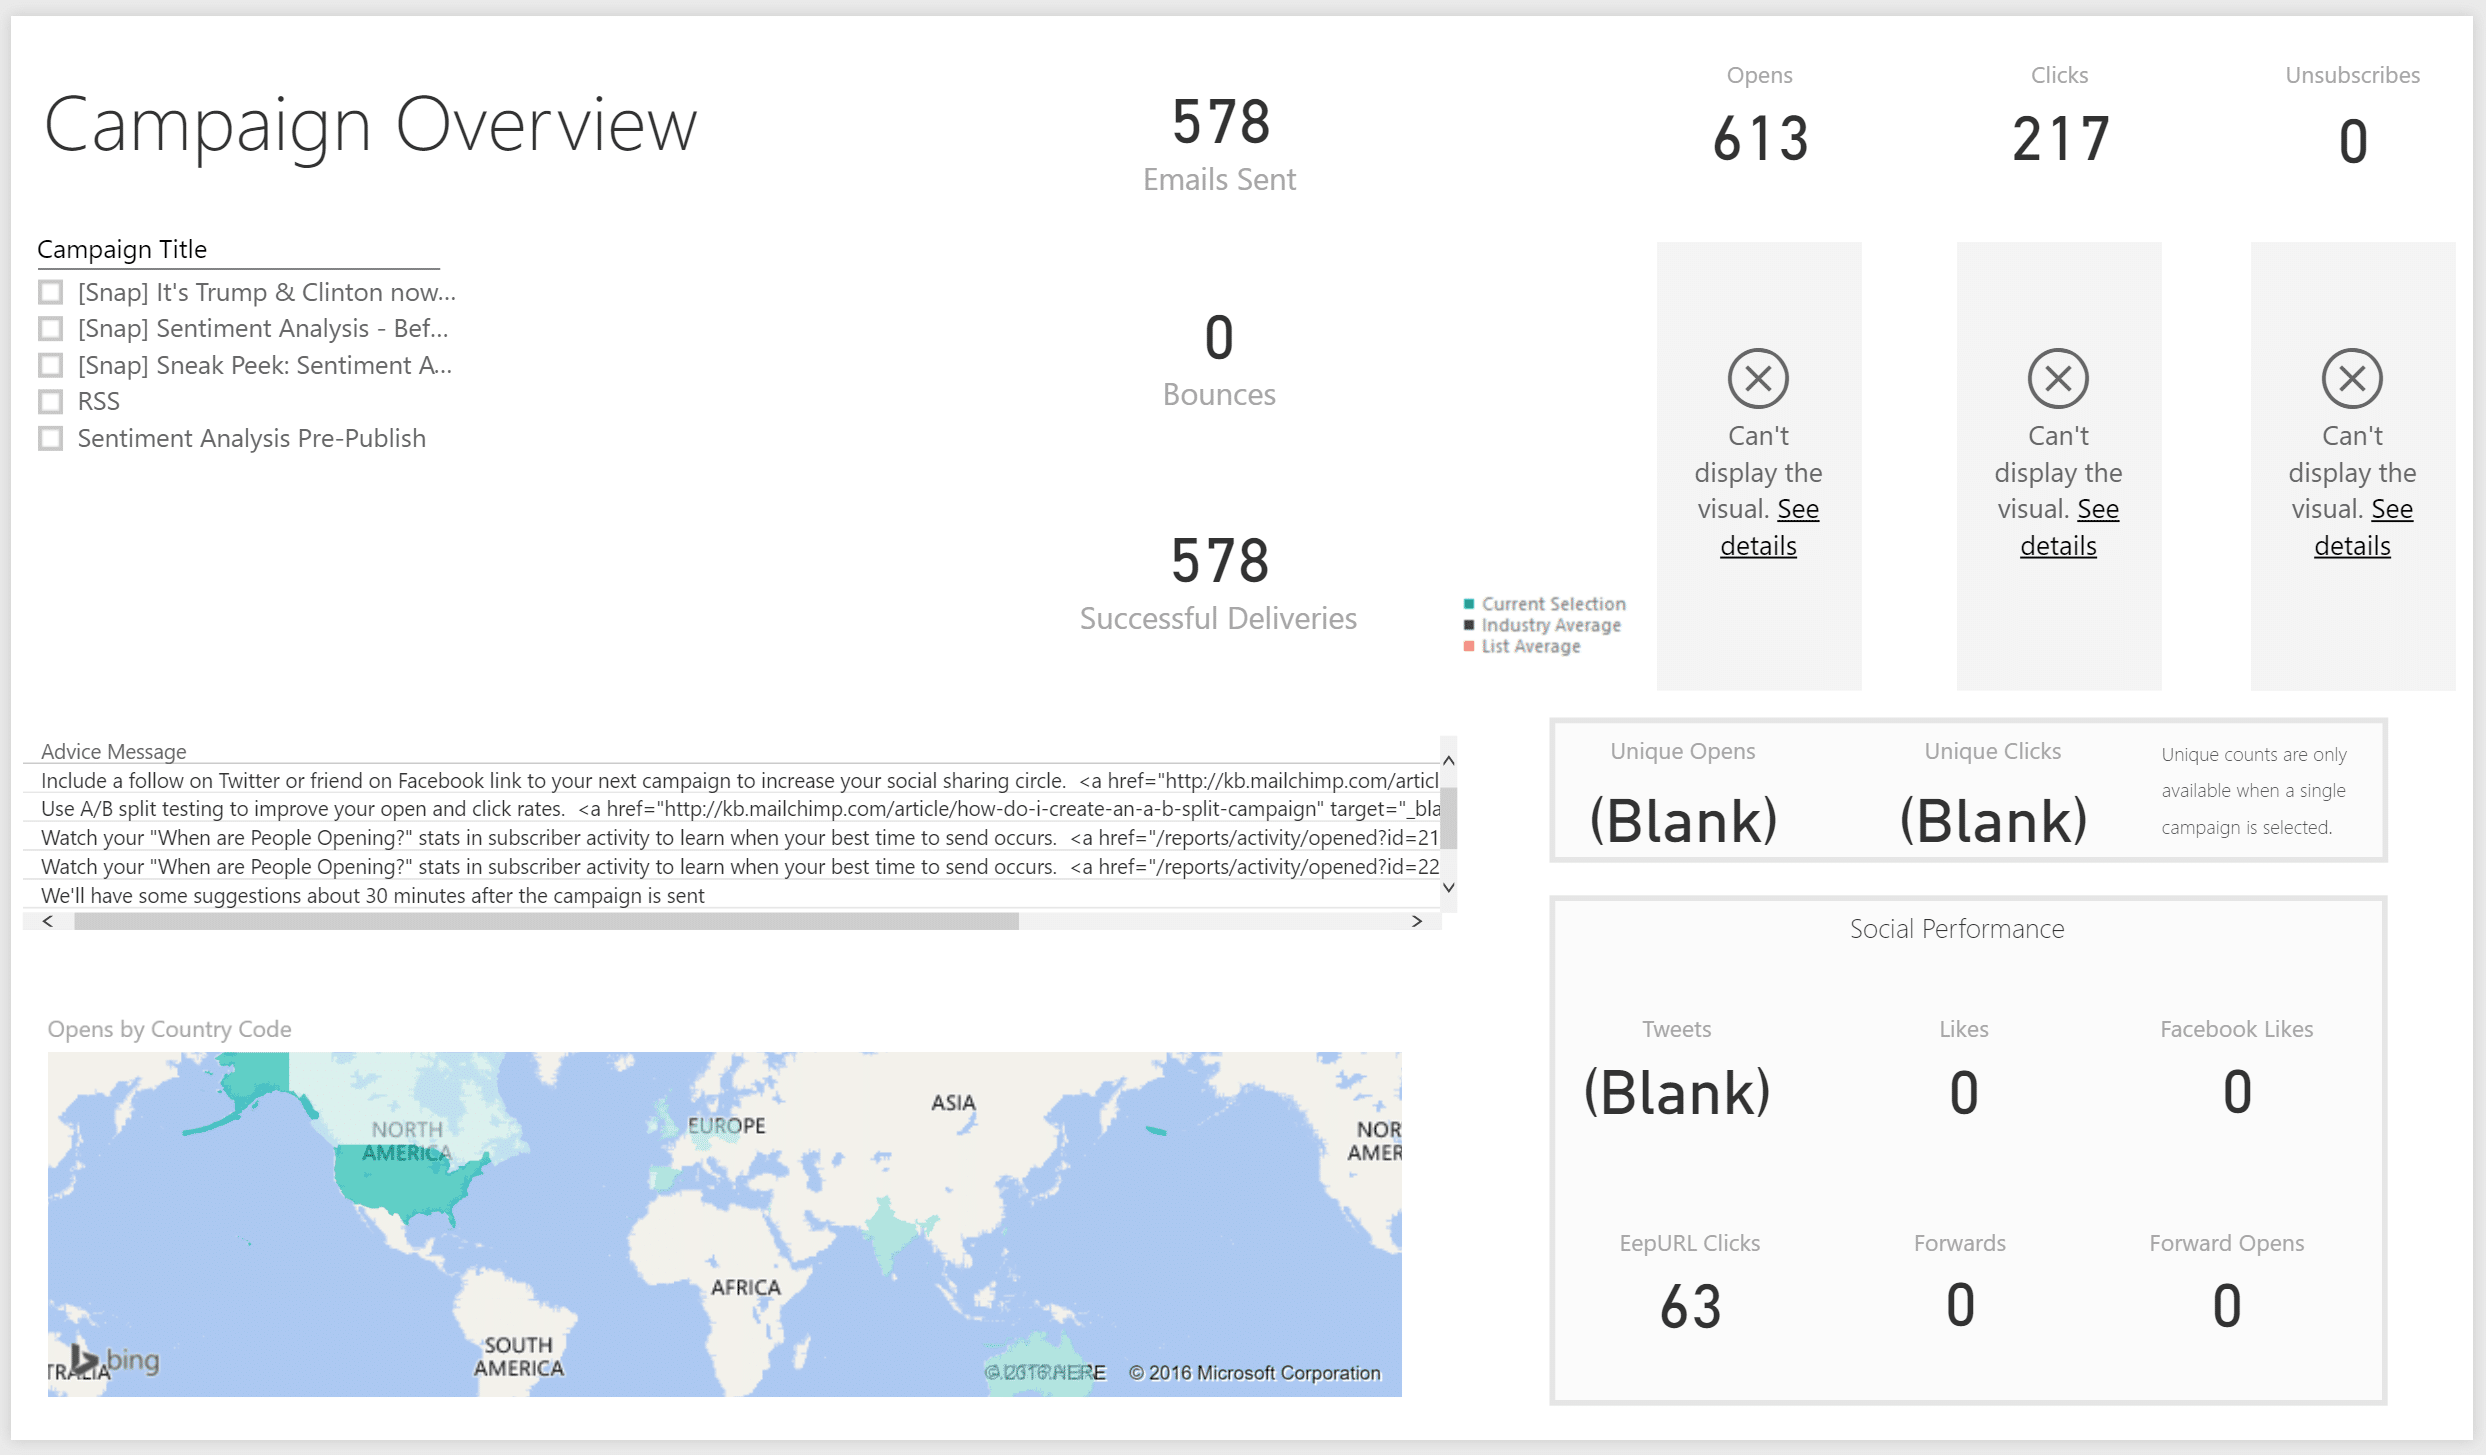Check the Trump & Clinton campaign checkbox

(51, 292)
